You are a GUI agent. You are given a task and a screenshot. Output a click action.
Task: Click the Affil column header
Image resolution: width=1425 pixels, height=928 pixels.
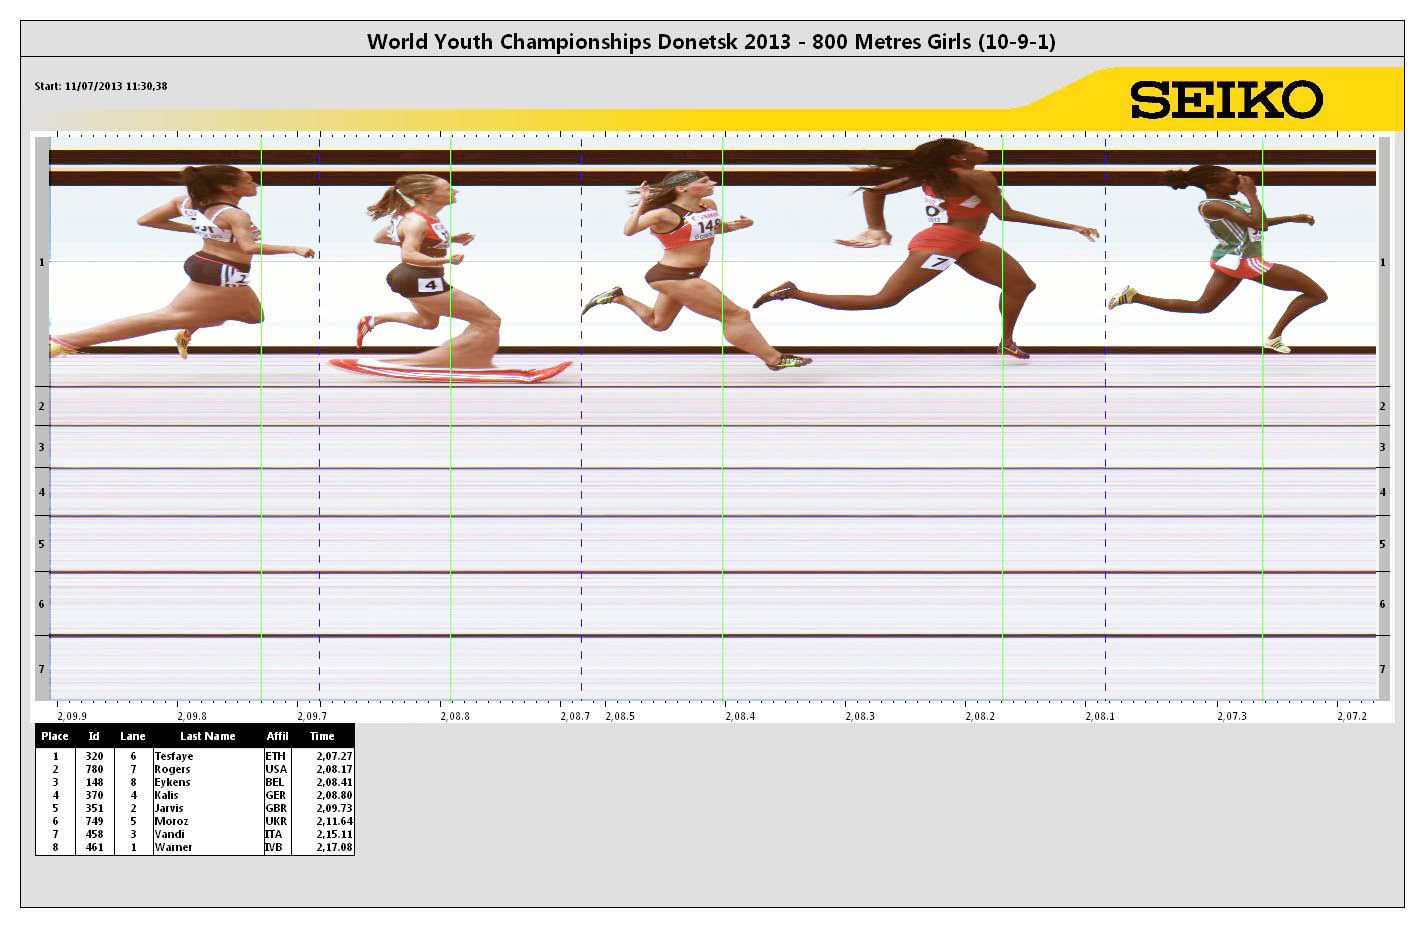(x=277, y=736)
